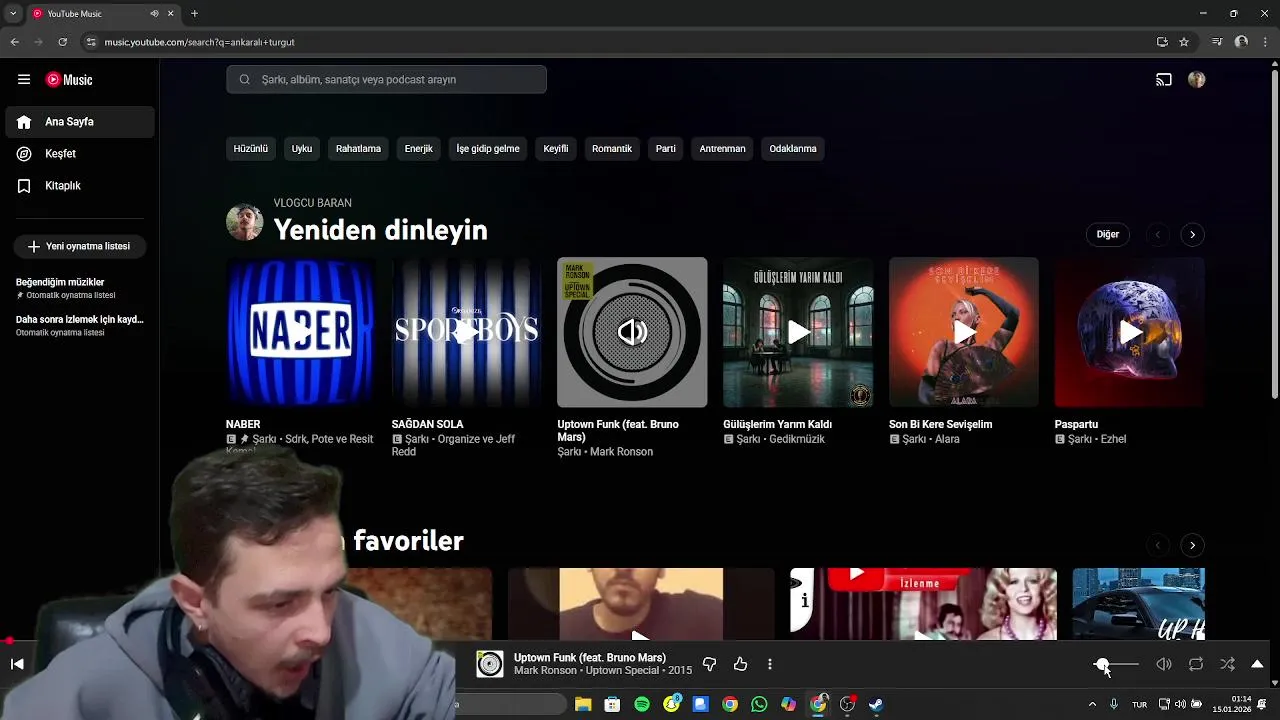Bookmark this page with star icon
Image resolution: width=1280 pixels, height=720 pixels.
click(1184, 42)
